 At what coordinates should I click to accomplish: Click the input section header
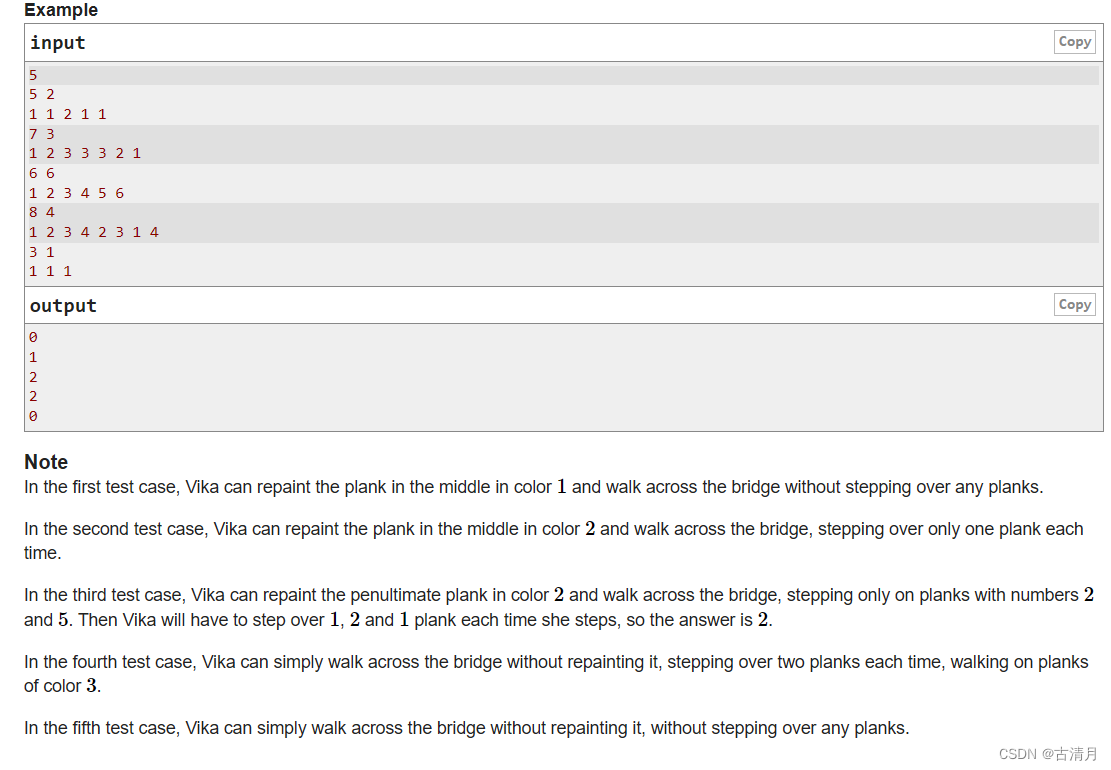click(57, 42)
